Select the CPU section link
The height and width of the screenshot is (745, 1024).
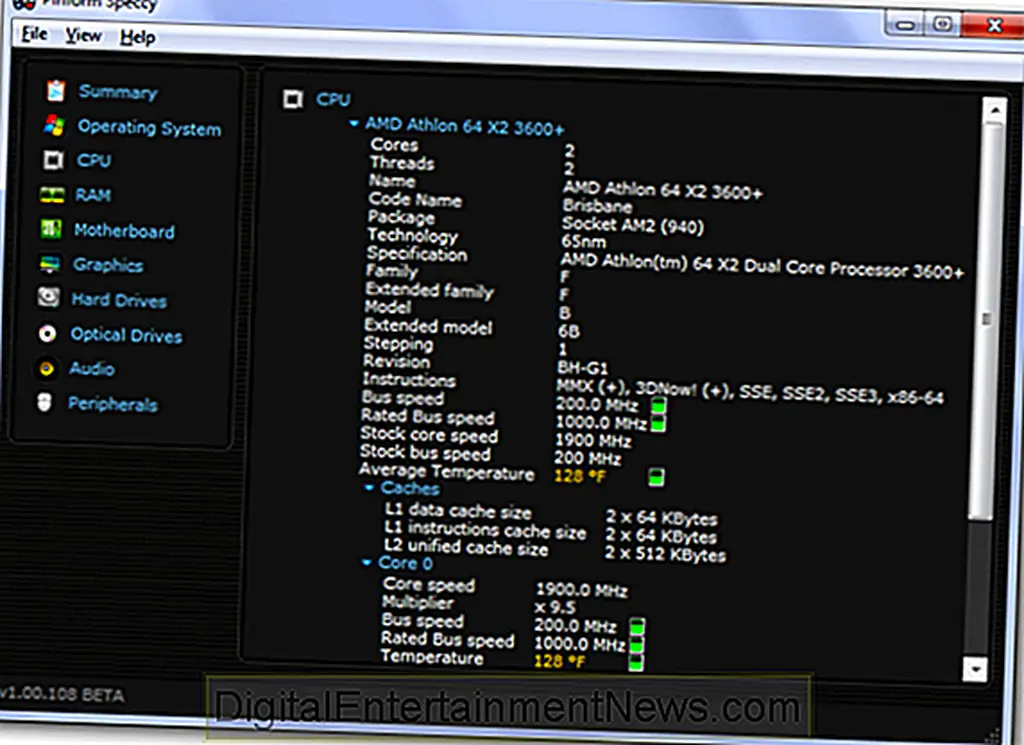tap(94, 161)
